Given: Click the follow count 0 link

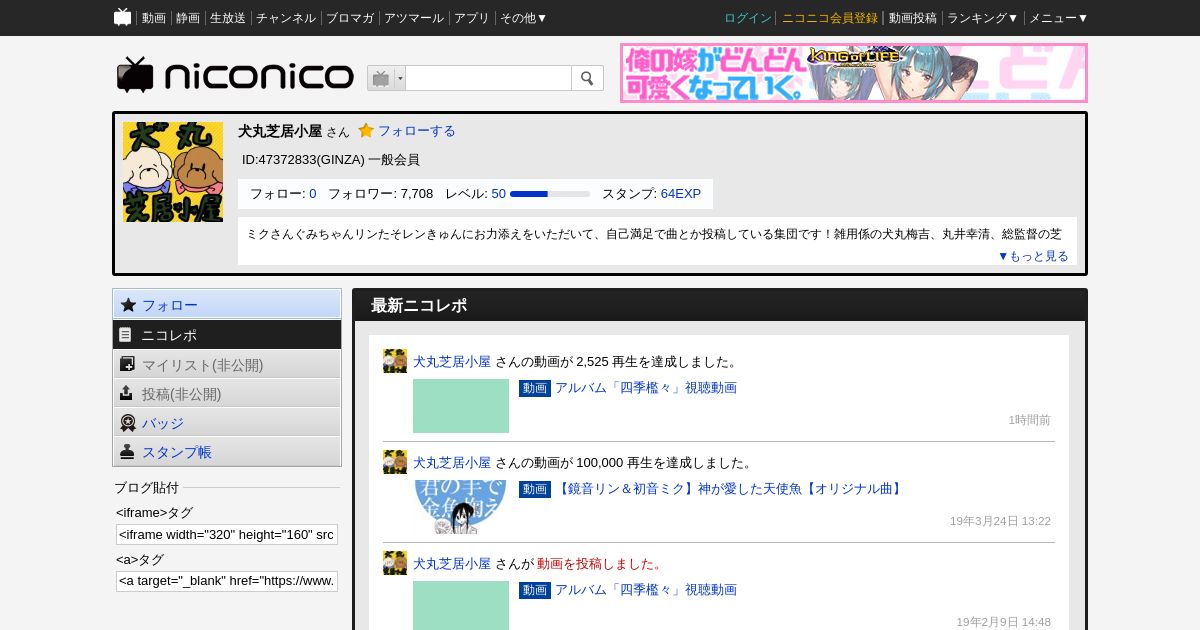Looking at the screenshot, I should (313, 194).
